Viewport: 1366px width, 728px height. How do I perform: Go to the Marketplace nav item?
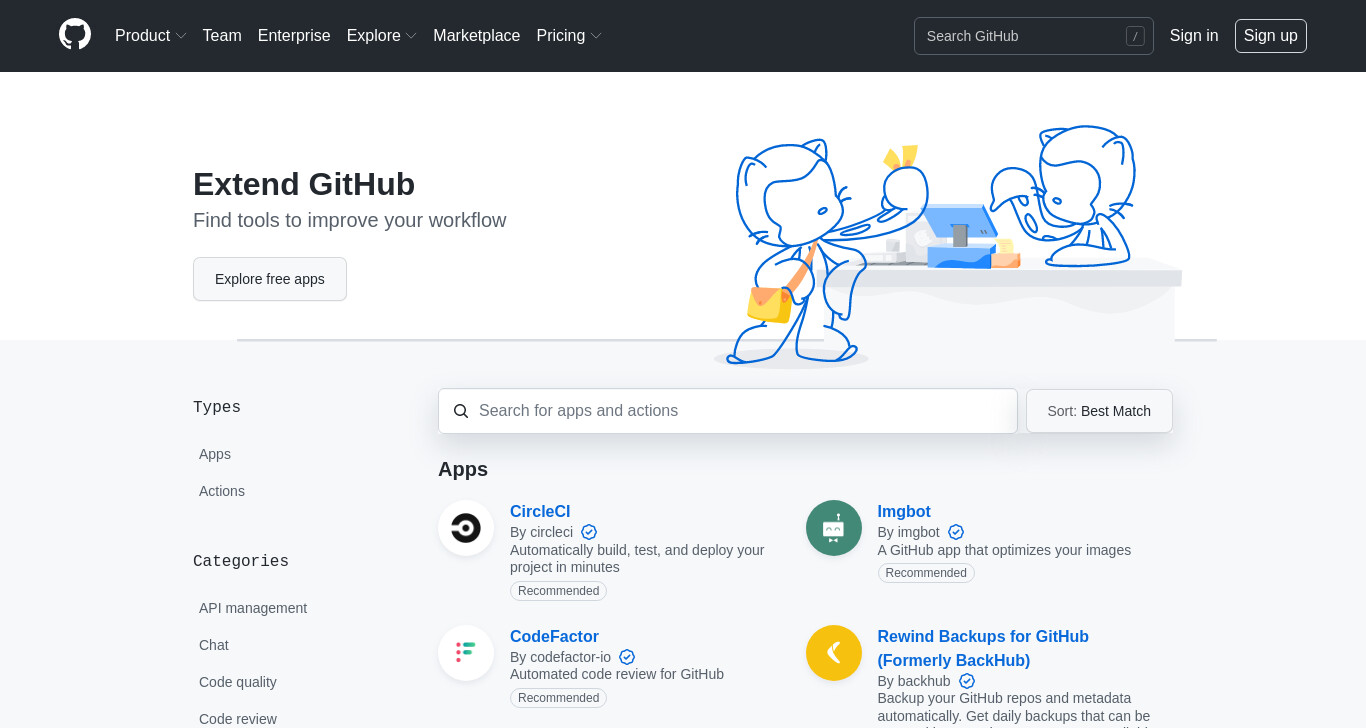click(x=476, y=36)
